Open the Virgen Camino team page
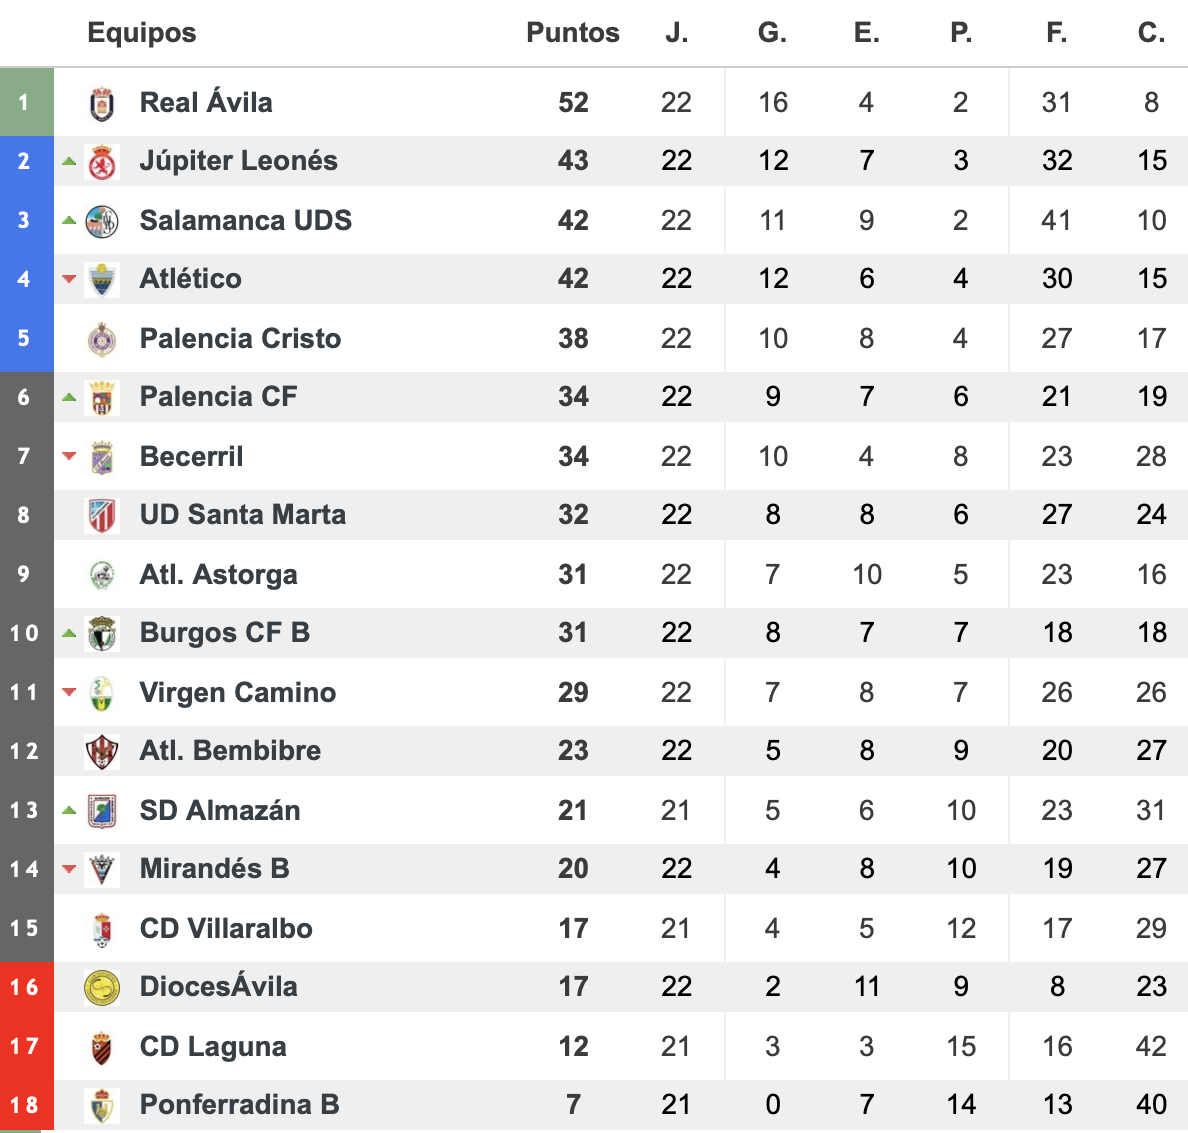The image size is (1188, 1133). [237, 693]
